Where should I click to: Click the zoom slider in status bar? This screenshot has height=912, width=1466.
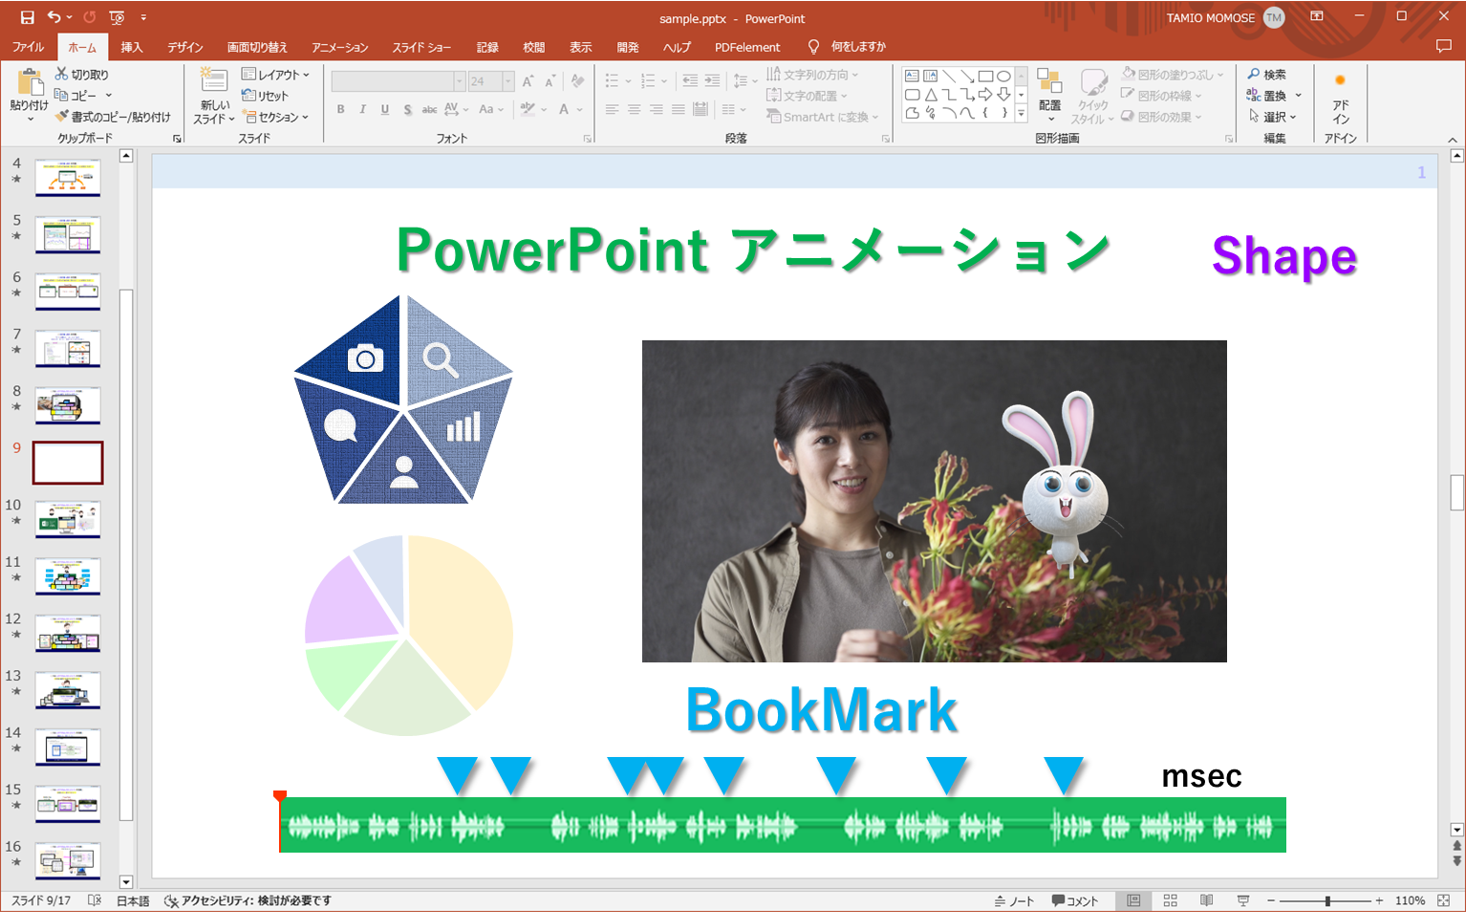pyautogui.click(x=1327, y=901)
